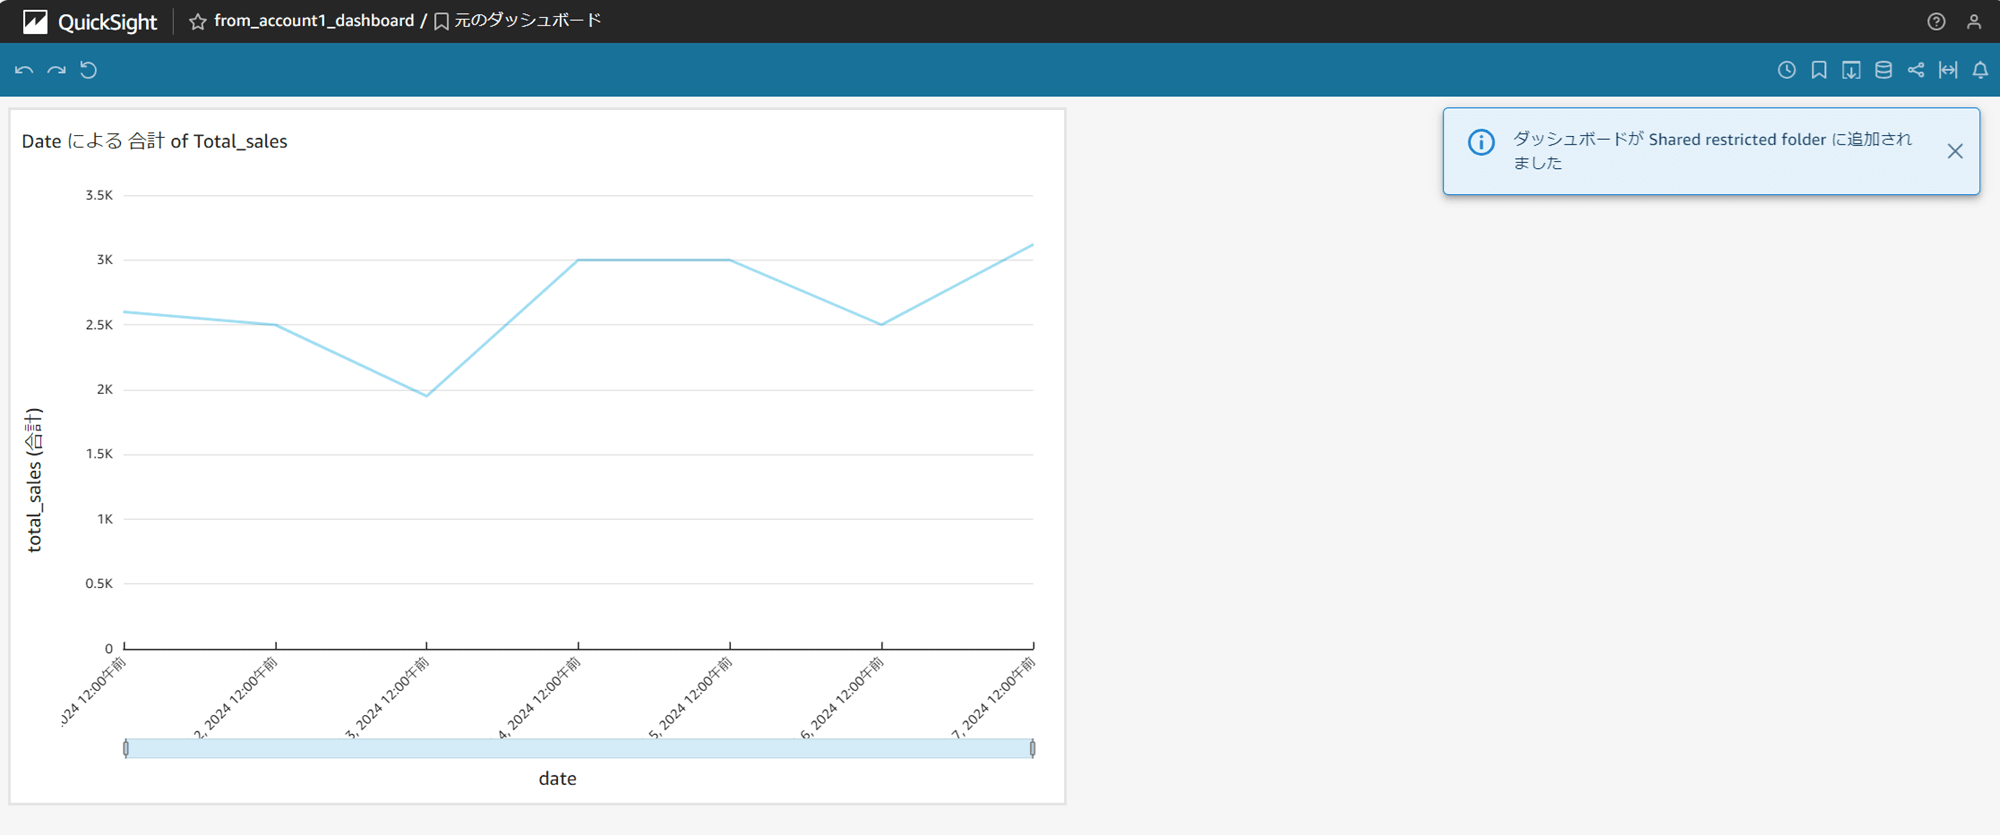Image resolution: width=2000 pixels, height=835 pixels.
Task: Click the 1K y-axis tick label
Action: click(104, 519)
